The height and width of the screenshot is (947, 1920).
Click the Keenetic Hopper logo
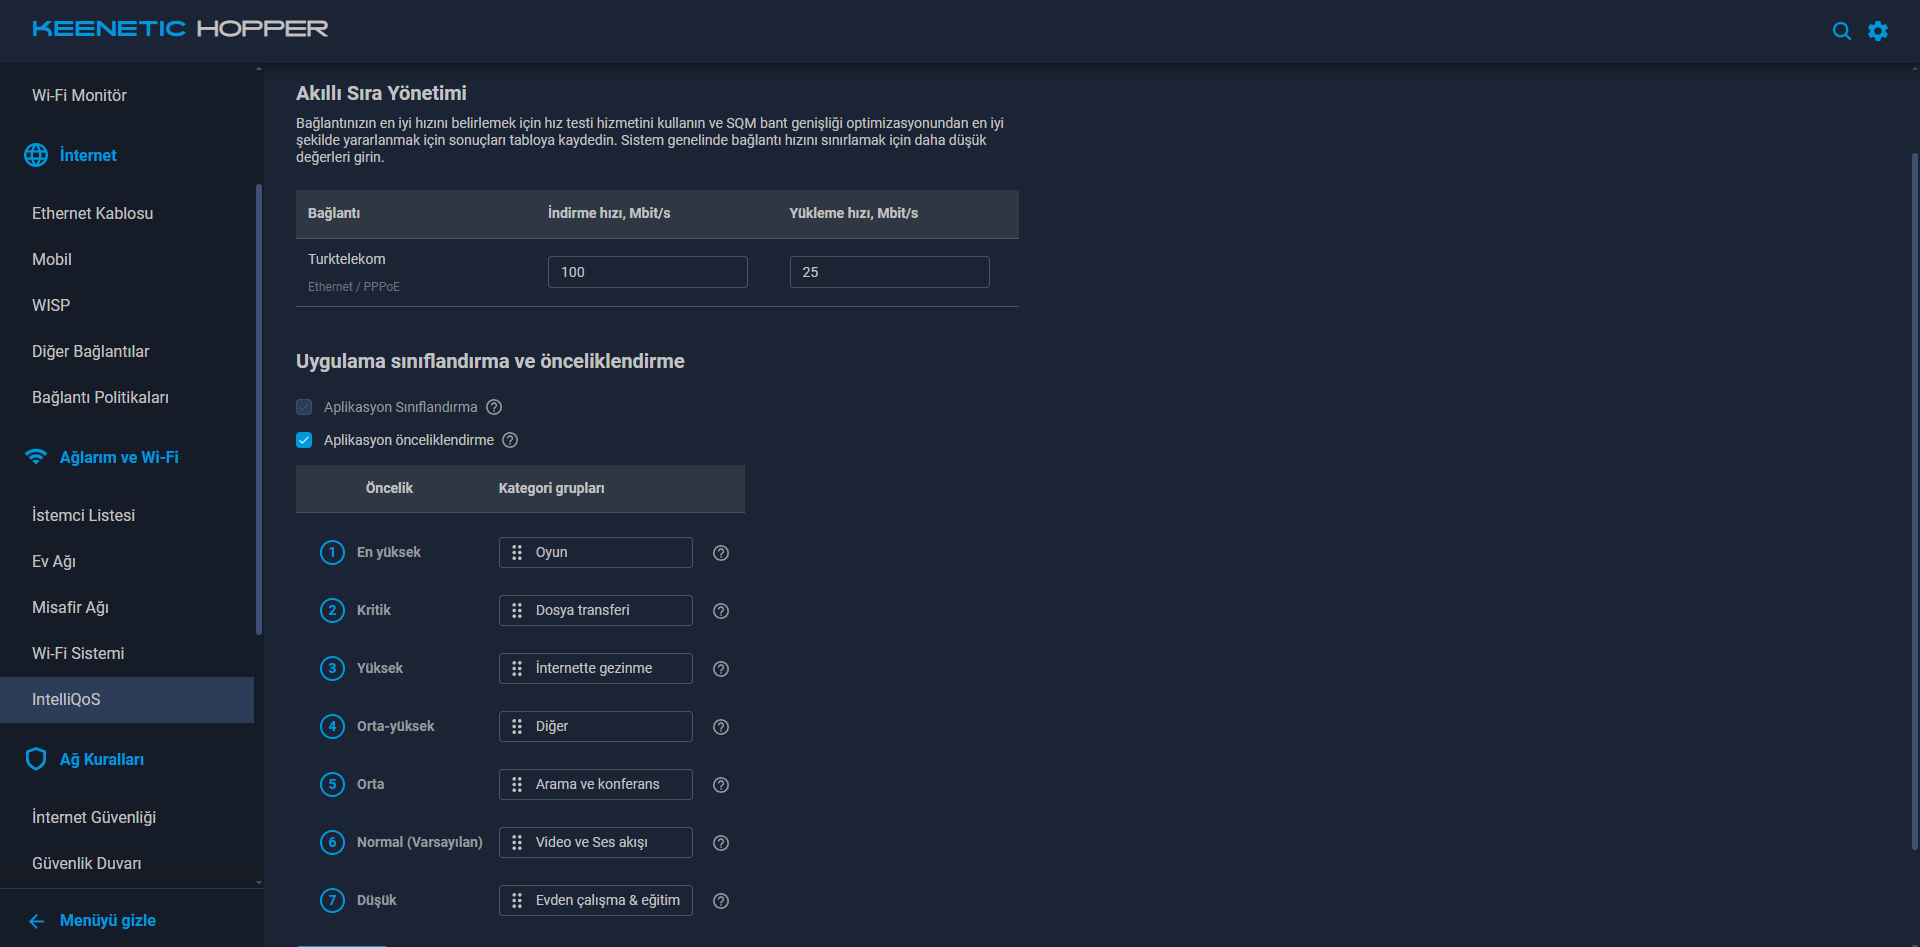[x=180, y=29]
